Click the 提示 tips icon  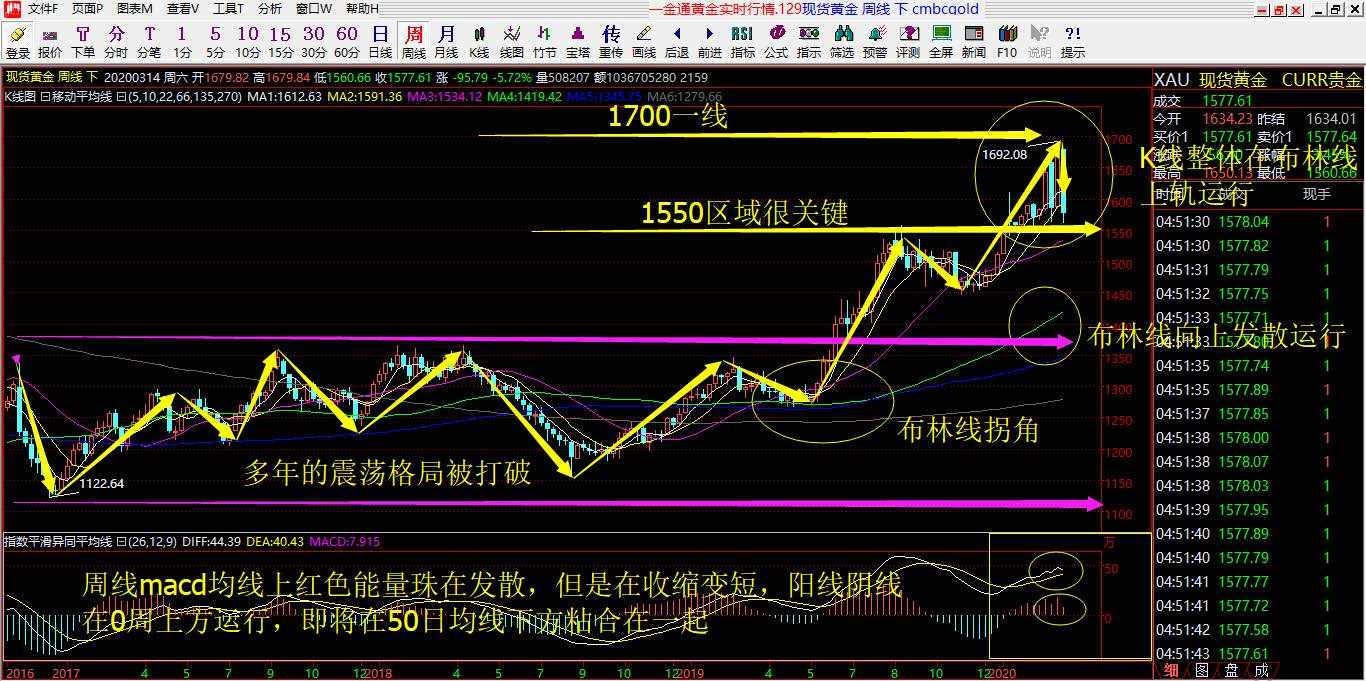[x=1073, y=42]
